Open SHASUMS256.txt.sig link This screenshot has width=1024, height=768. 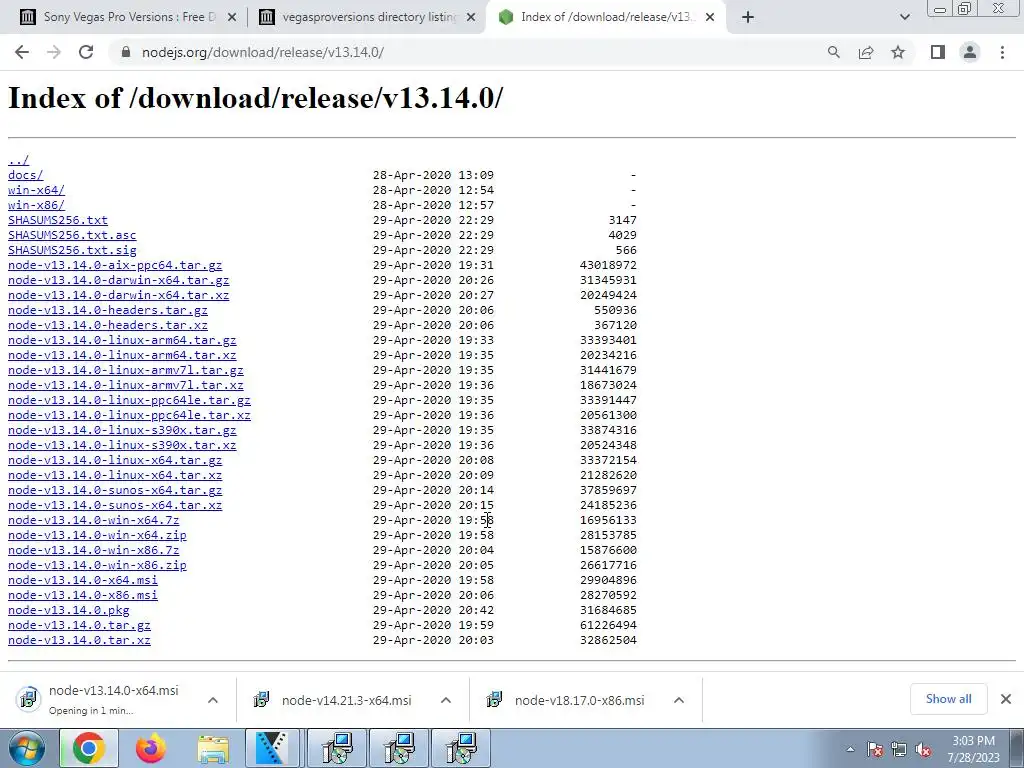(x=72, y=250)
